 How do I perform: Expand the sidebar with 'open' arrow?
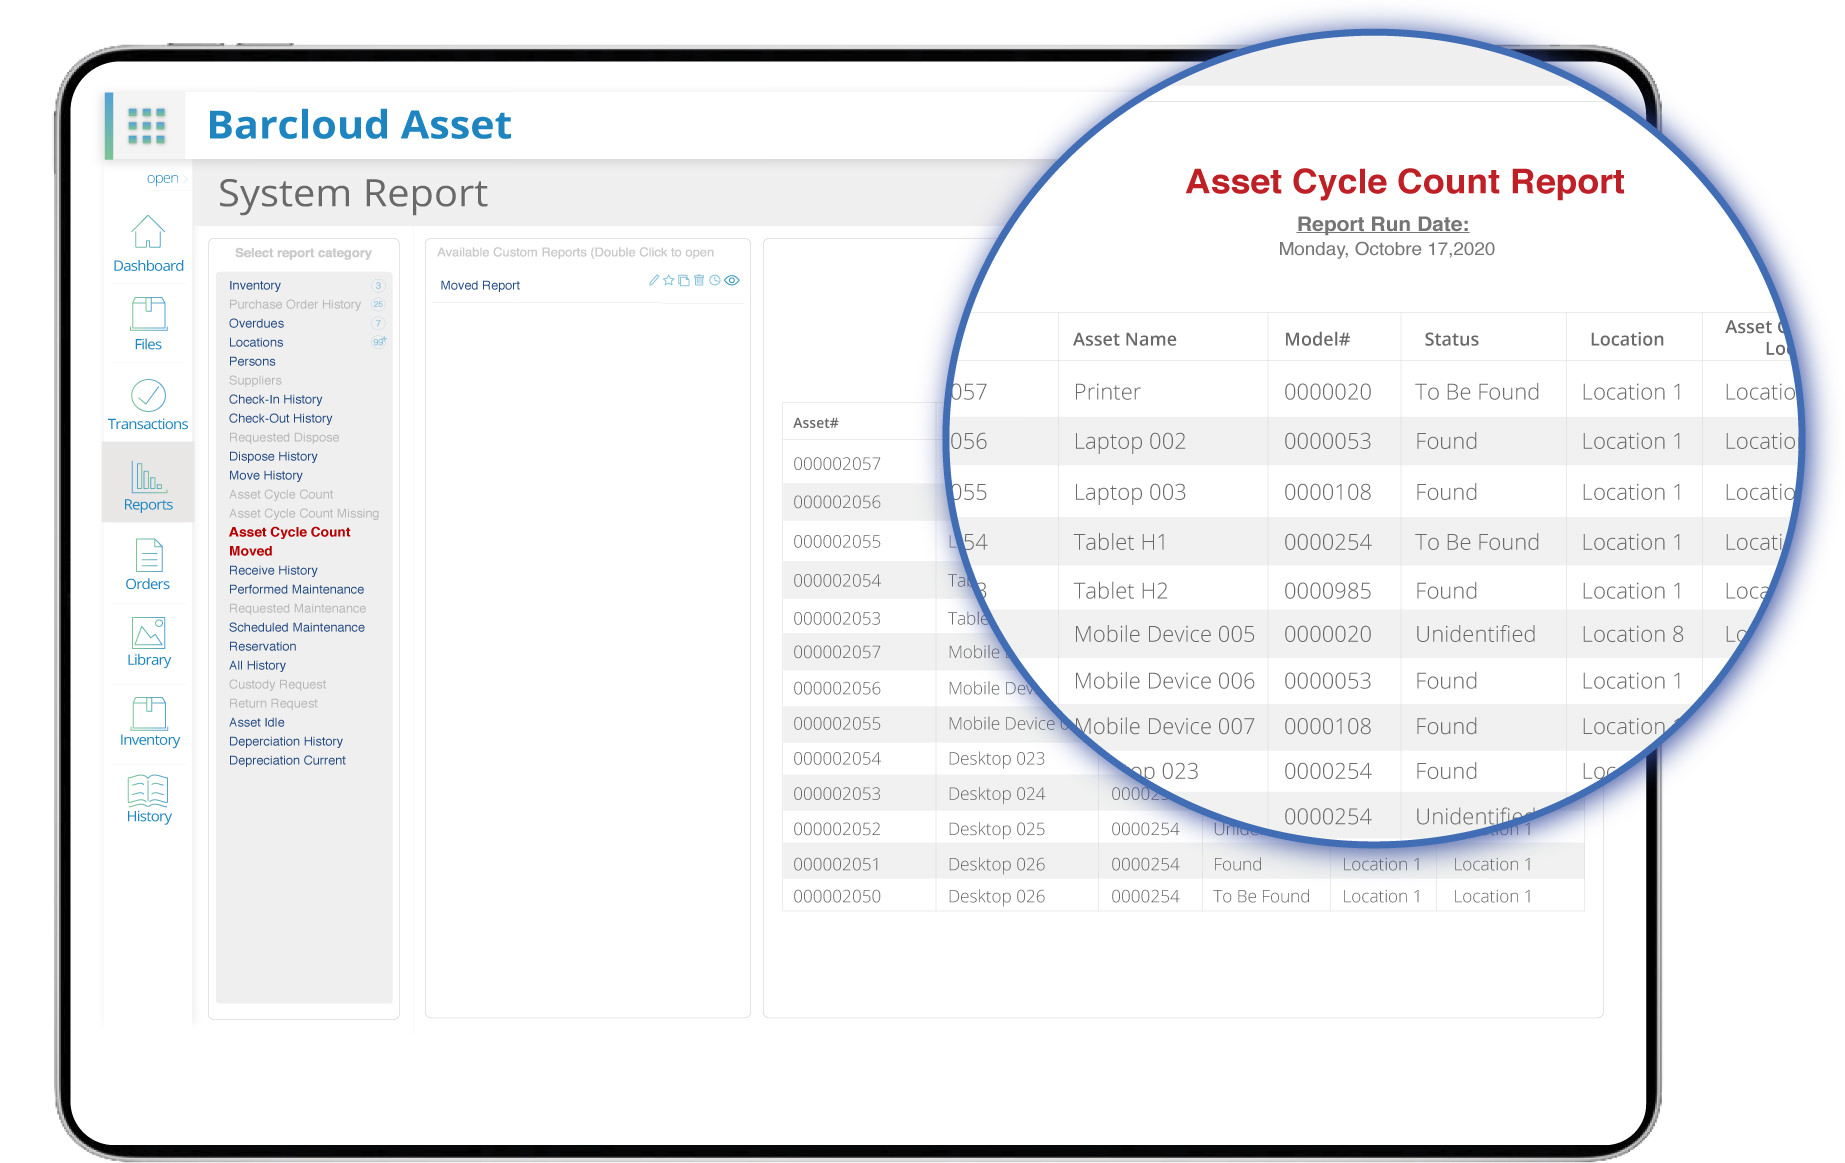click(167, 179)
